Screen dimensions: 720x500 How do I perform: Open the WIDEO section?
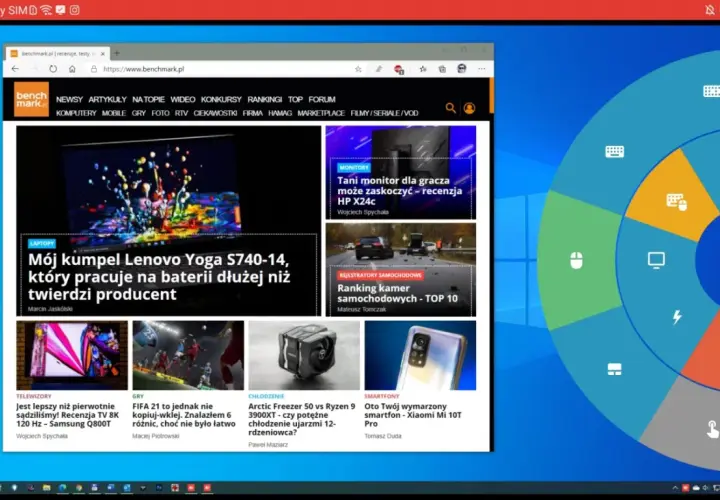click(x=183, y=99)
